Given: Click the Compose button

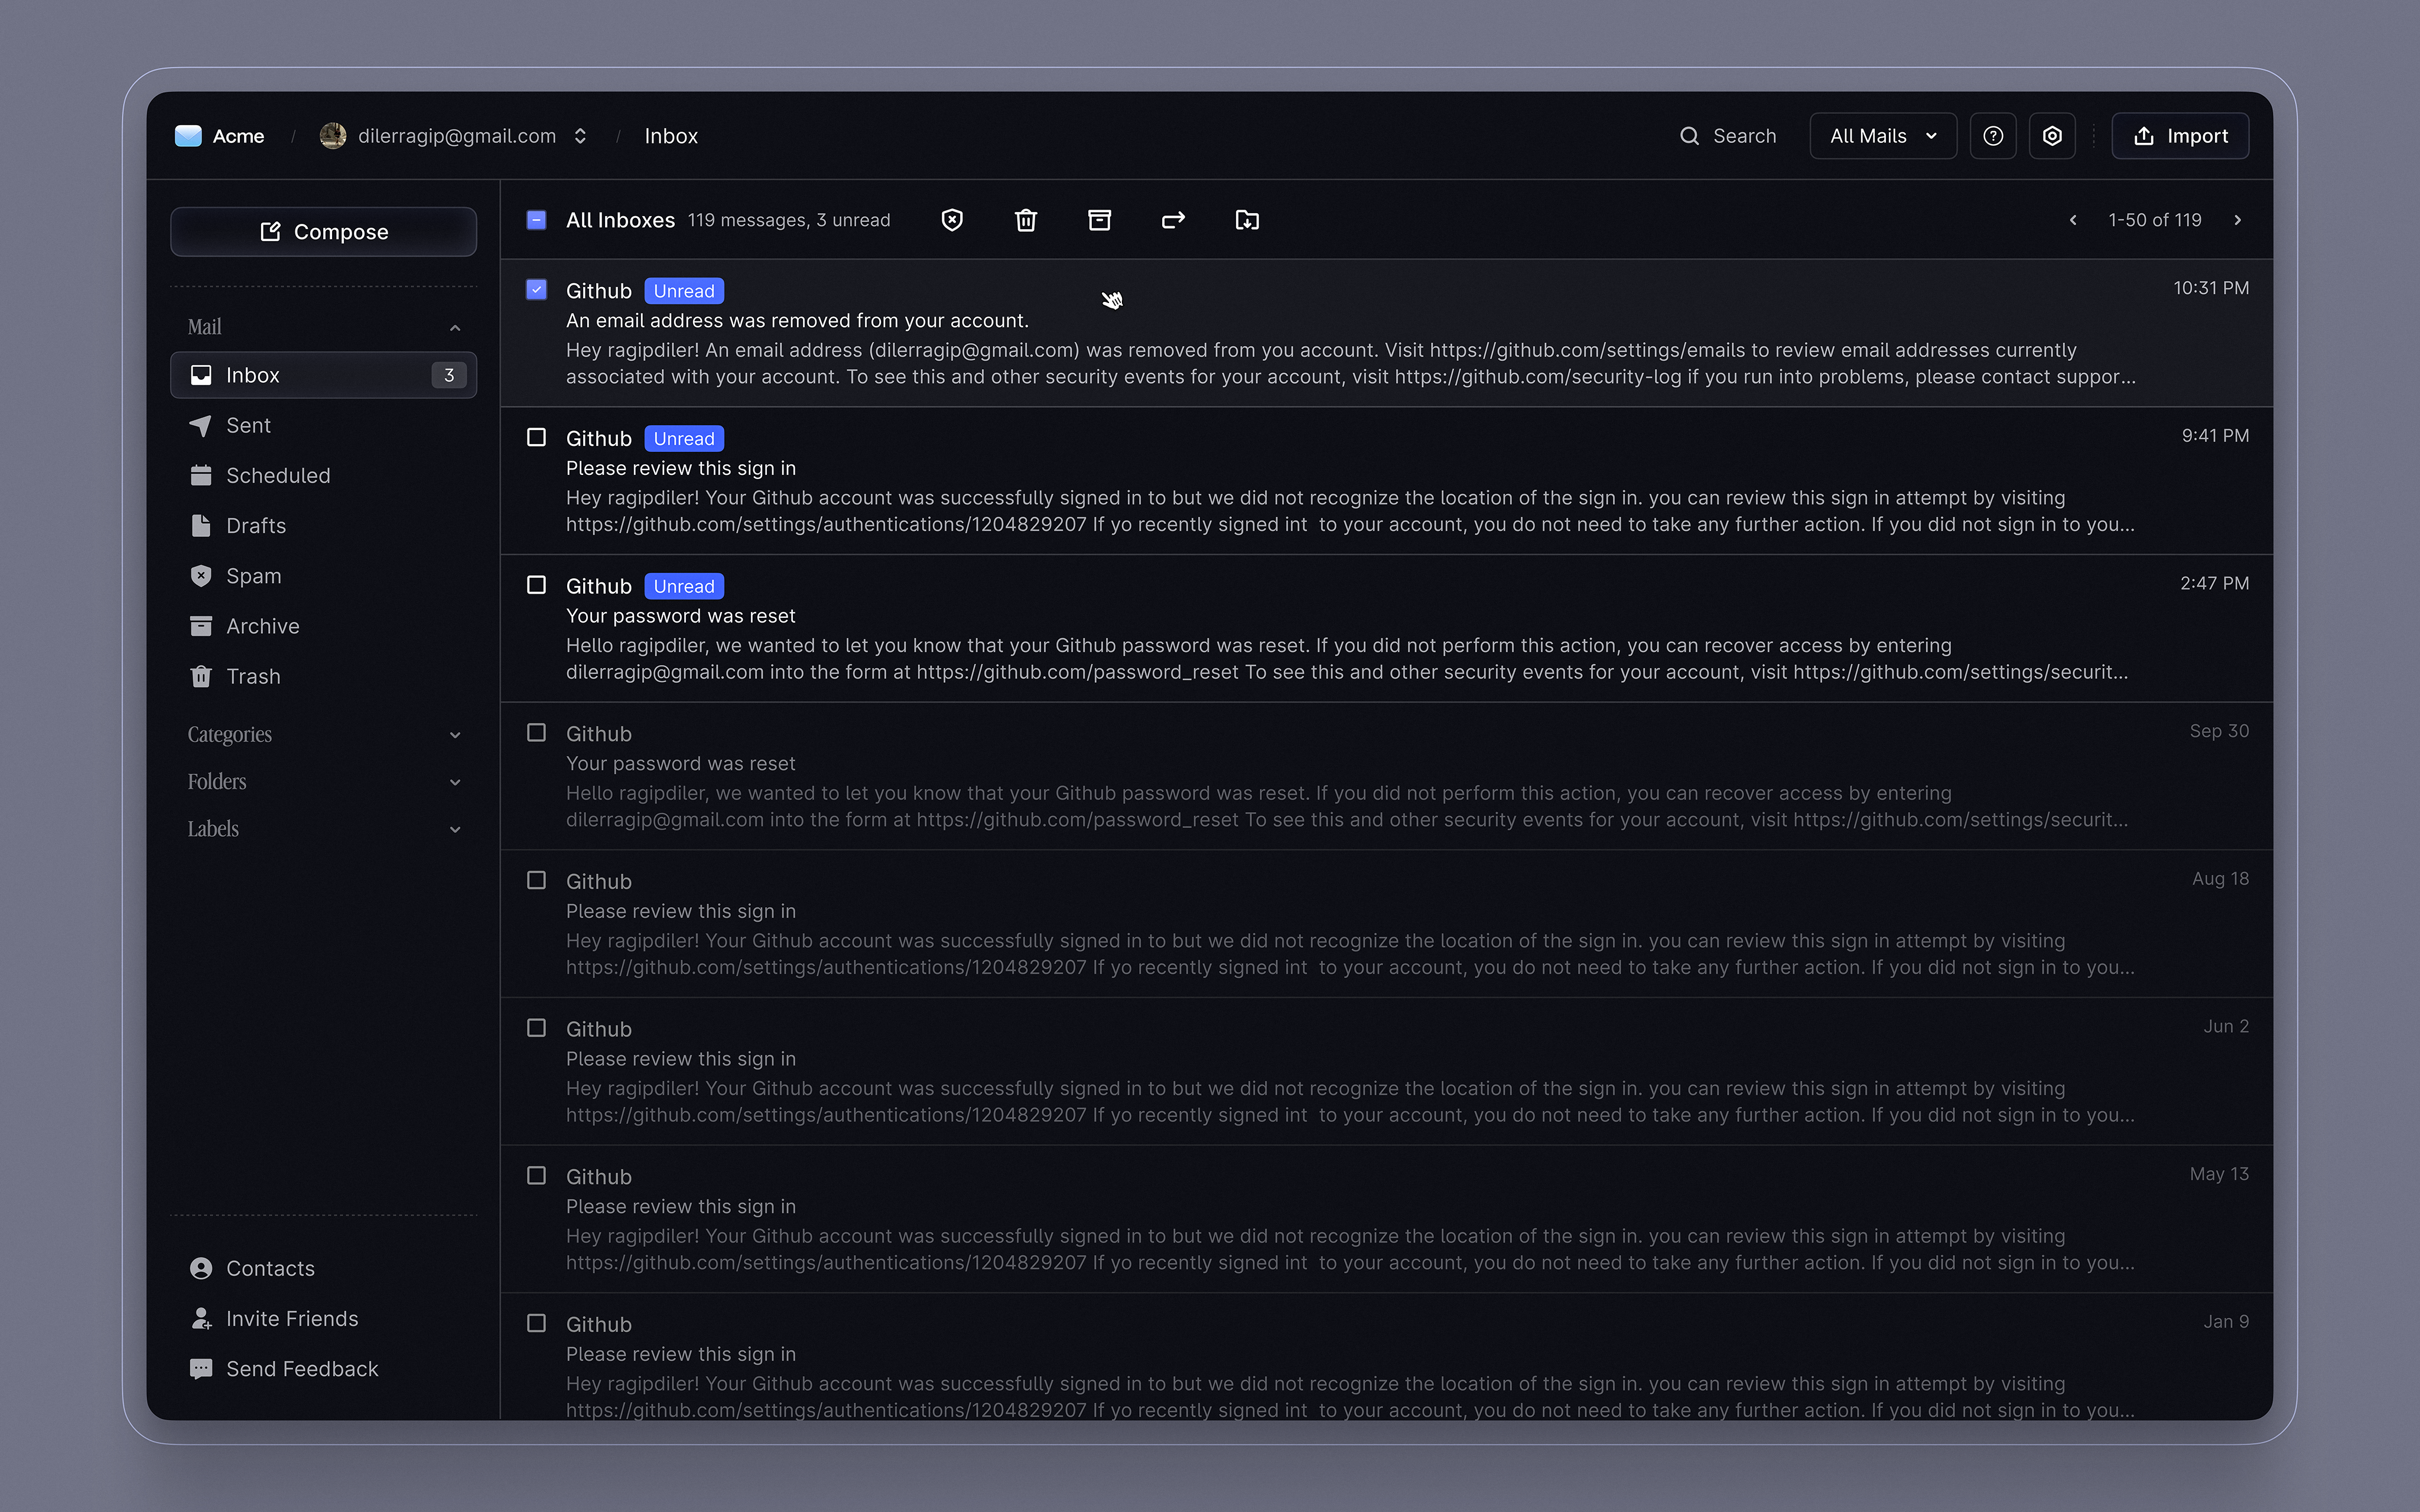Looking at the screenshot, I should coord(323,231).
